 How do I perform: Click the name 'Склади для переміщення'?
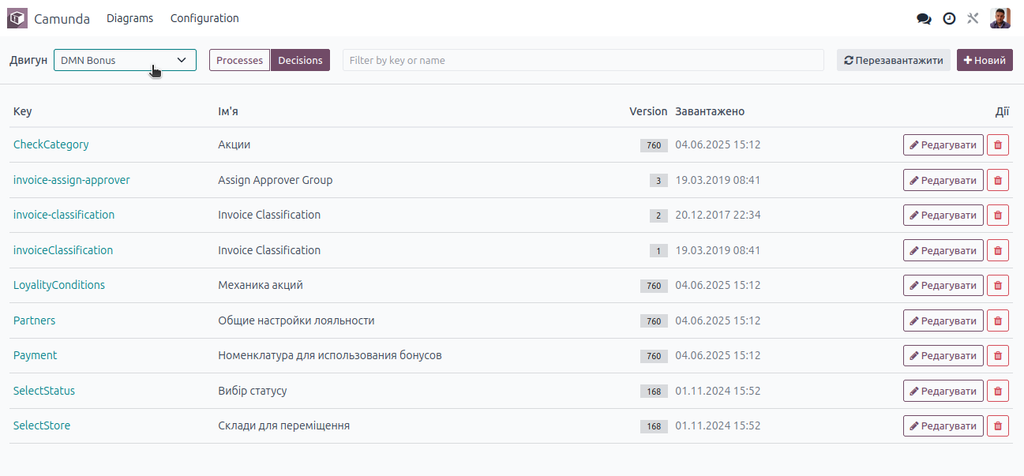click(283, 426)
